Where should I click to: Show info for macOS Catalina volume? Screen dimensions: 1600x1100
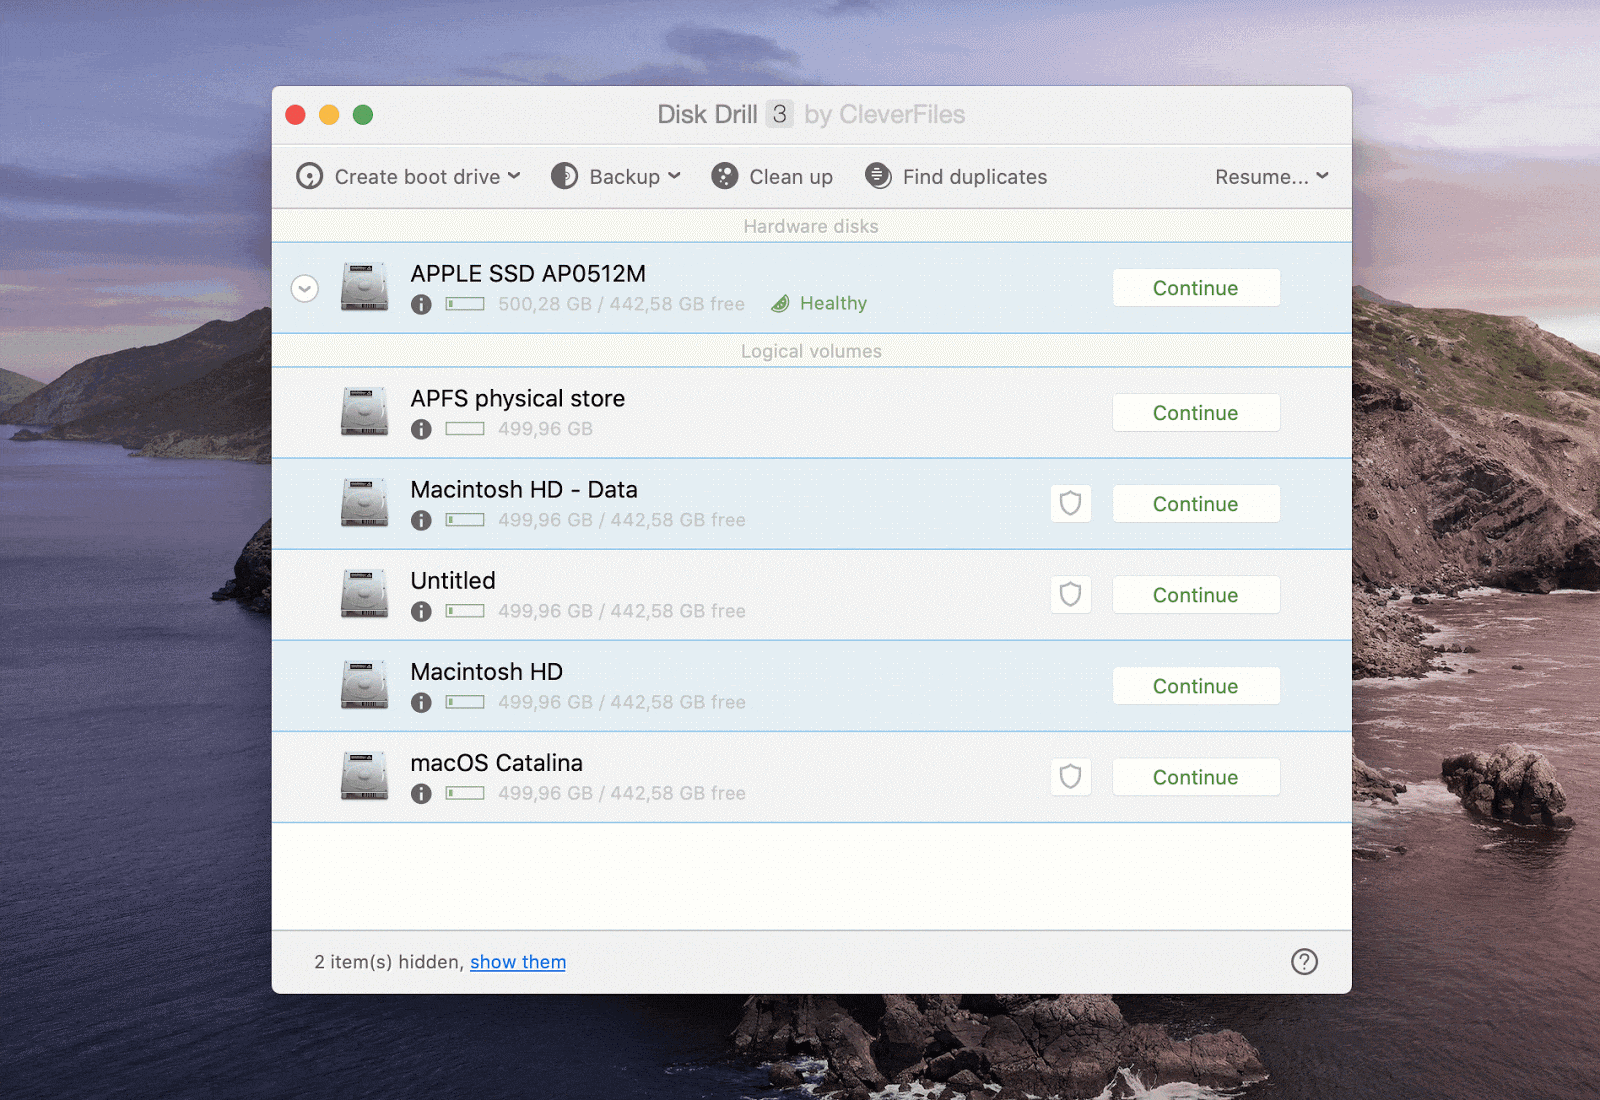point(421,793)
